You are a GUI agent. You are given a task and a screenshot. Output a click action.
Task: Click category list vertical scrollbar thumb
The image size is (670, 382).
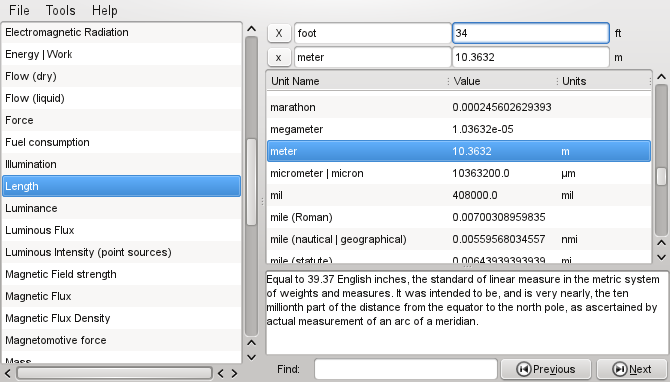click(252, 182)
